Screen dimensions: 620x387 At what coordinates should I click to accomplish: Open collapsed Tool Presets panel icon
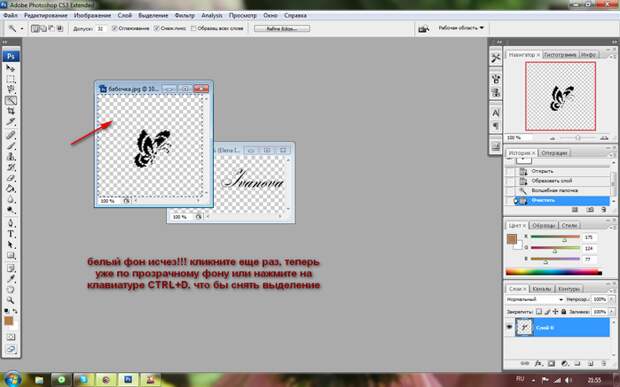pyautogui.click(x=495, y=58)
